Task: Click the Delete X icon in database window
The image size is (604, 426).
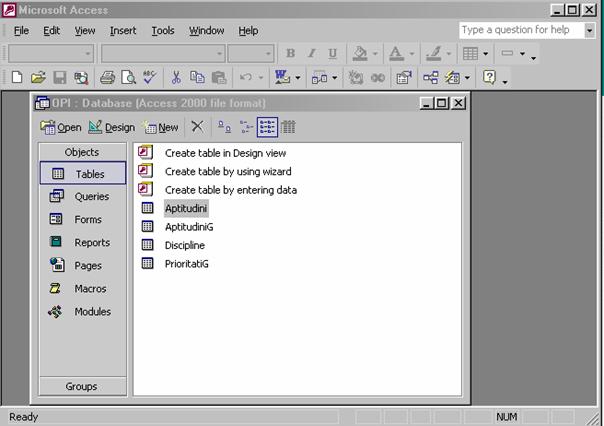Action: 197,127
